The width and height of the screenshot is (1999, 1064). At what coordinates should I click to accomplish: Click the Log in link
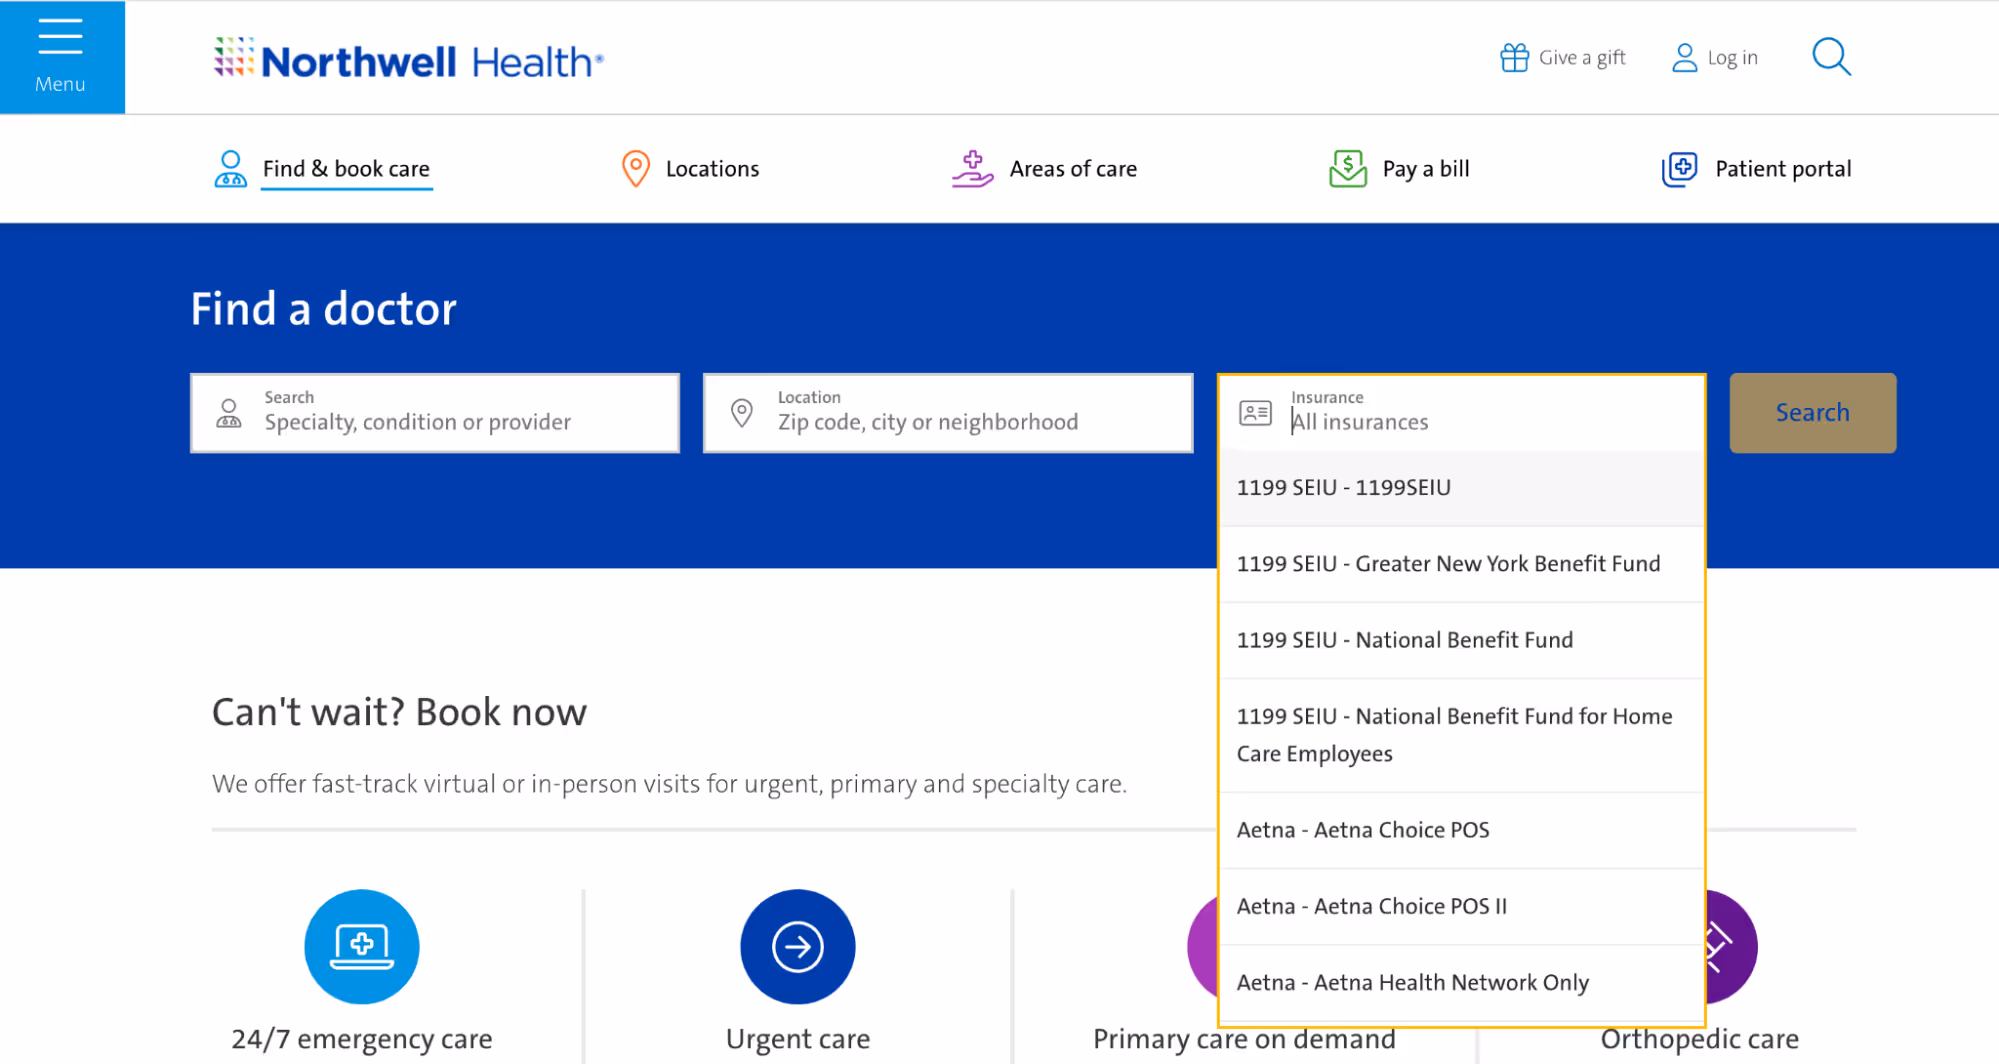tap(1733, 57)
